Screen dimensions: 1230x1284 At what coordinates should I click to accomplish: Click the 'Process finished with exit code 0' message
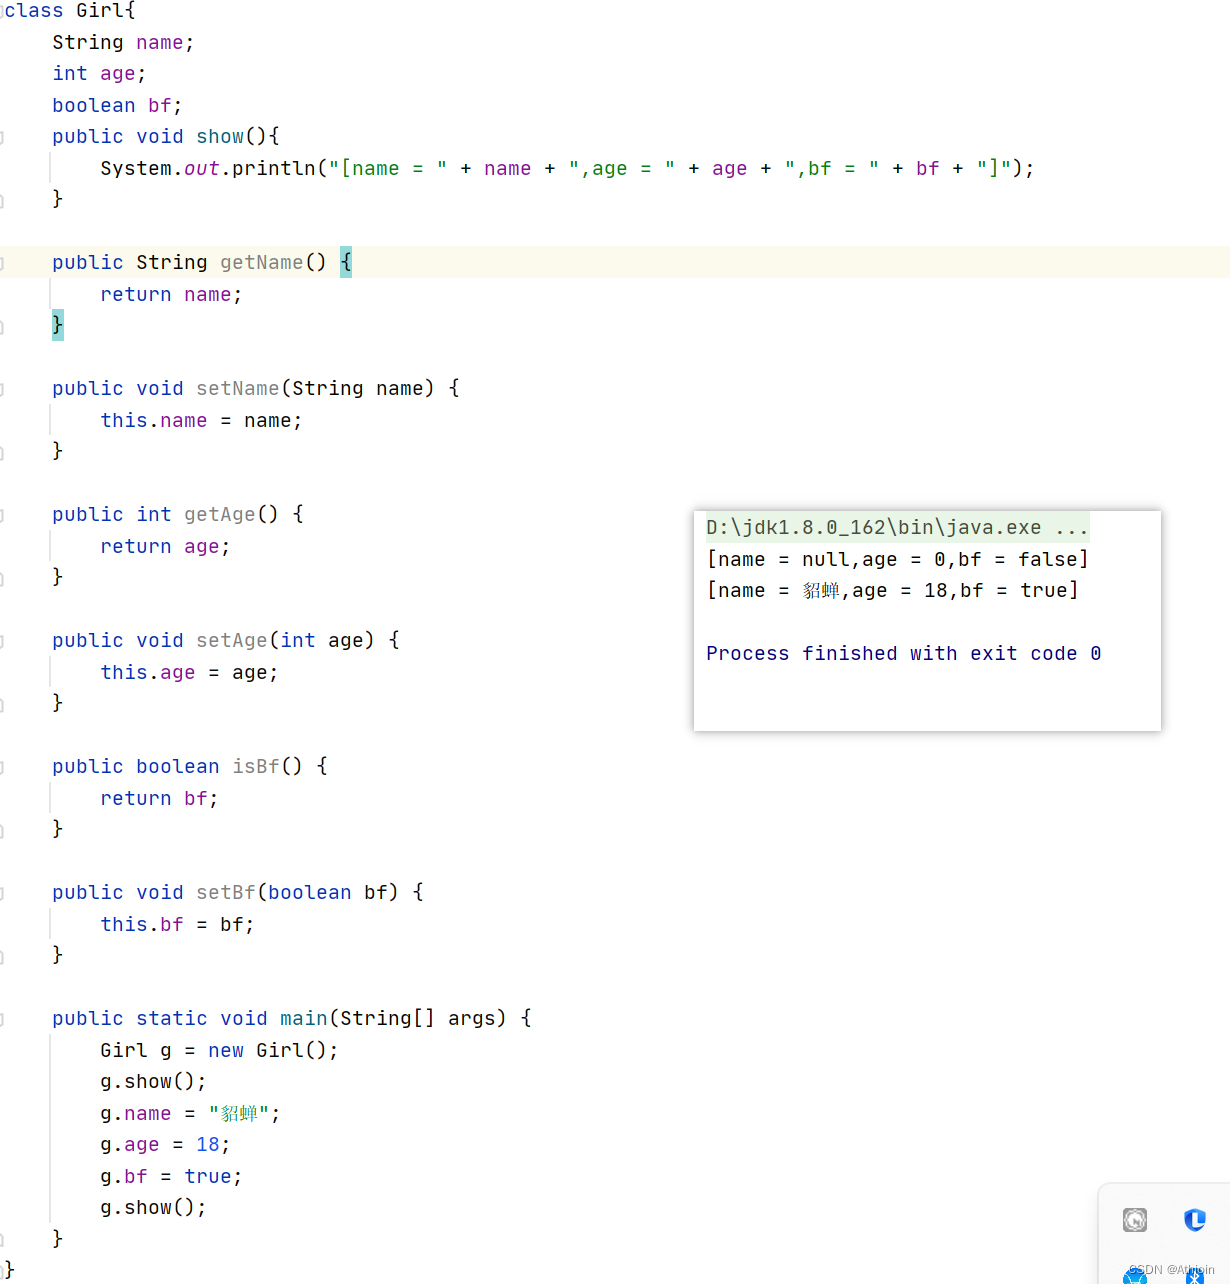[x=901, y=652]
